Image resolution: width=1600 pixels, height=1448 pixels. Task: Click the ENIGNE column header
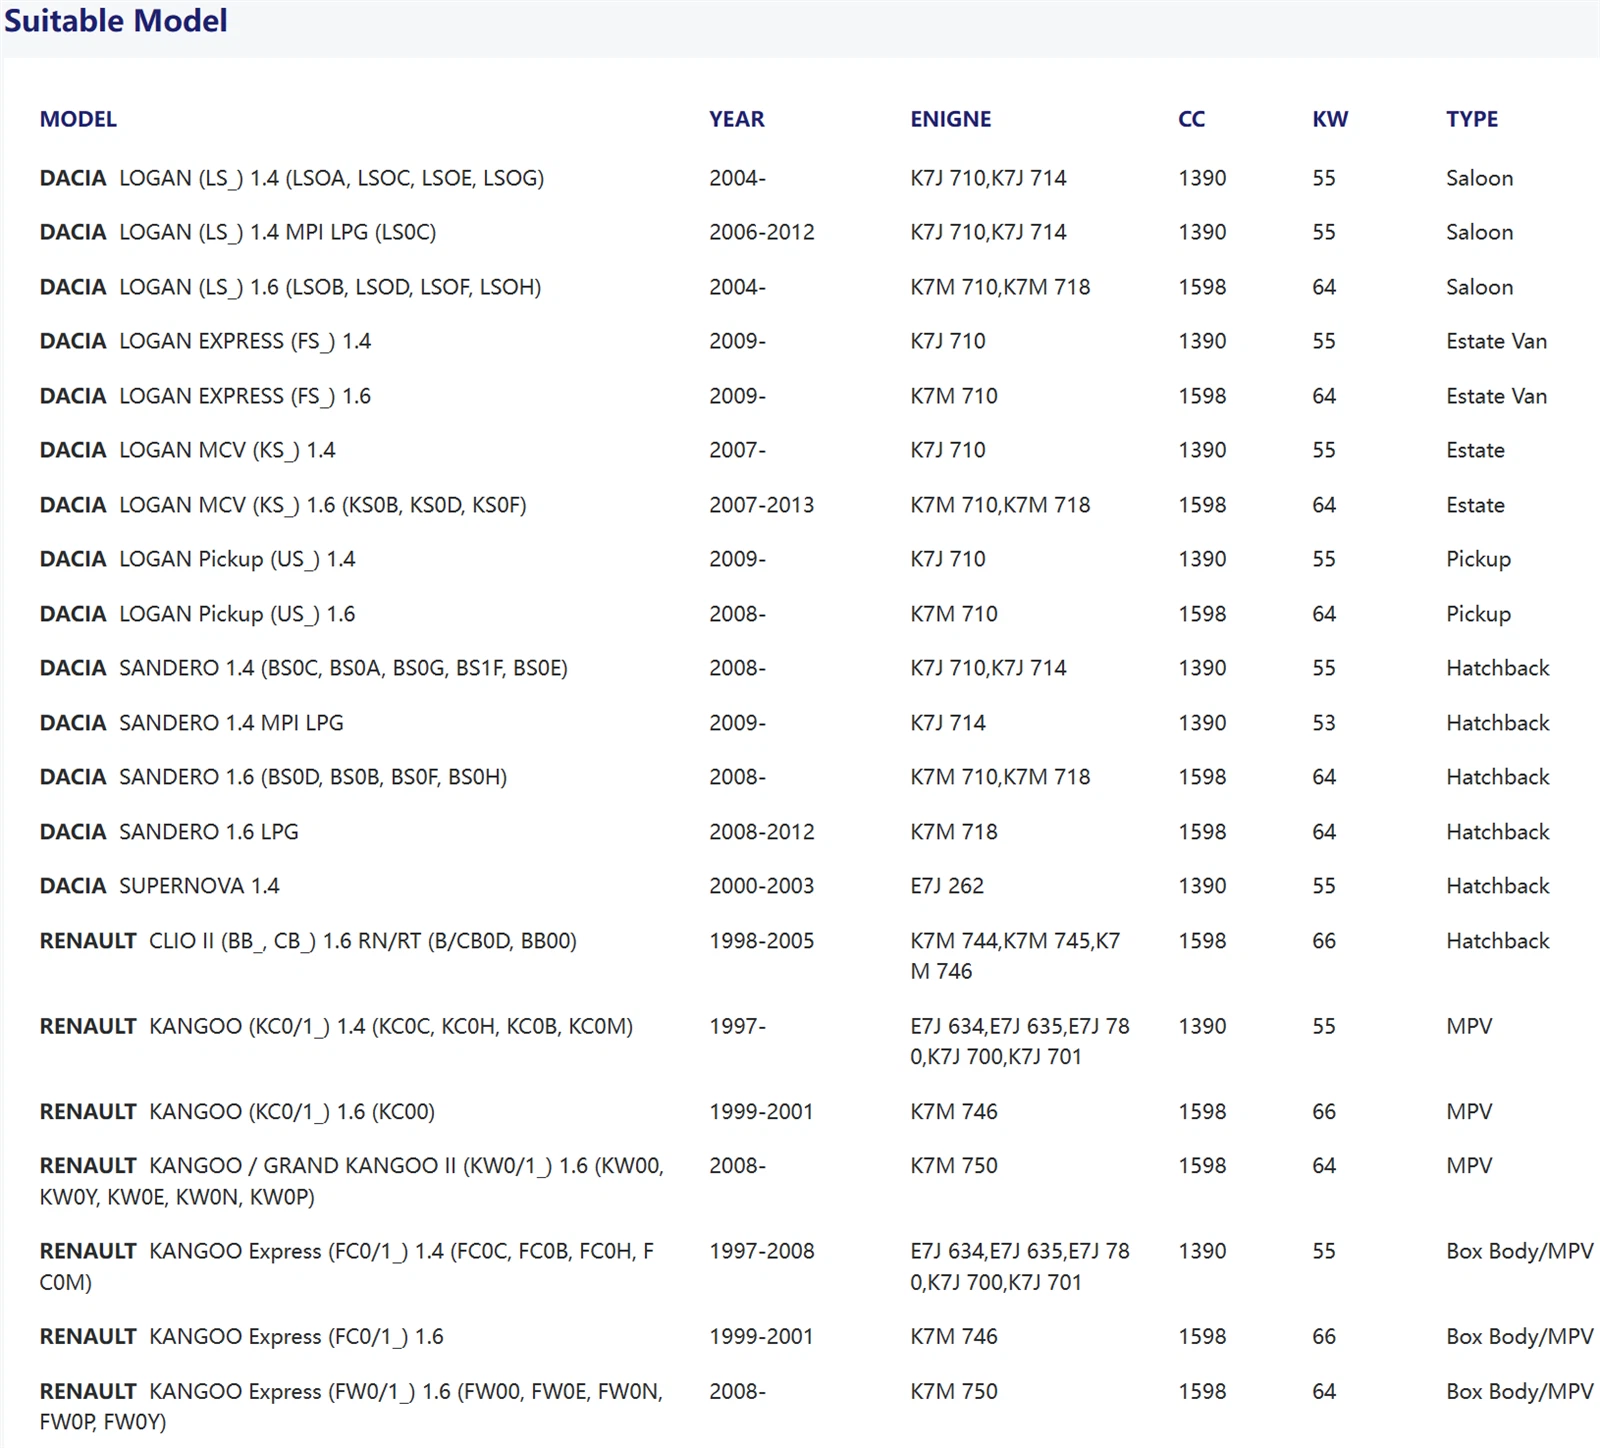click(x=951, y=119)
